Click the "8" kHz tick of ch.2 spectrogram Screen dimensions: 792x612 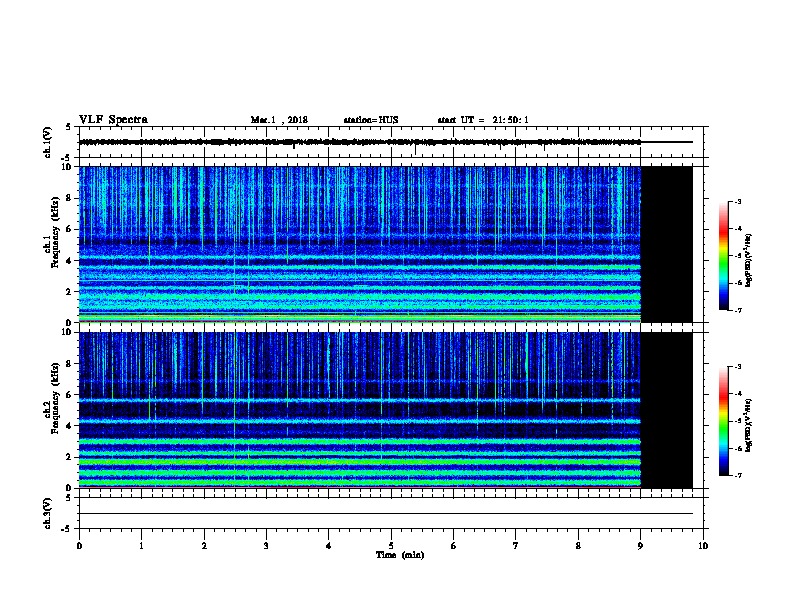coord(69,364)
